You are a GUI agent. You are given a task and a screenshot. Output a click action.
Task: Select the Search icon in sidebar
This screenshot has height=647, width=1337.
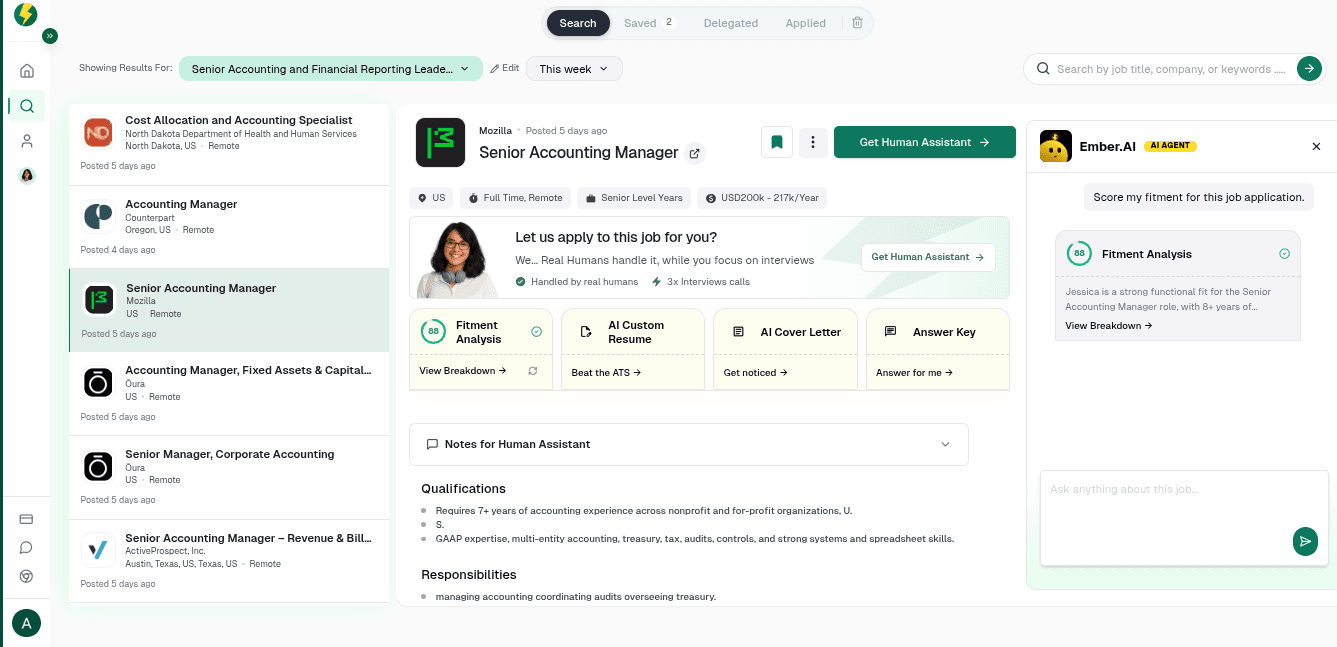coord(27,106)
